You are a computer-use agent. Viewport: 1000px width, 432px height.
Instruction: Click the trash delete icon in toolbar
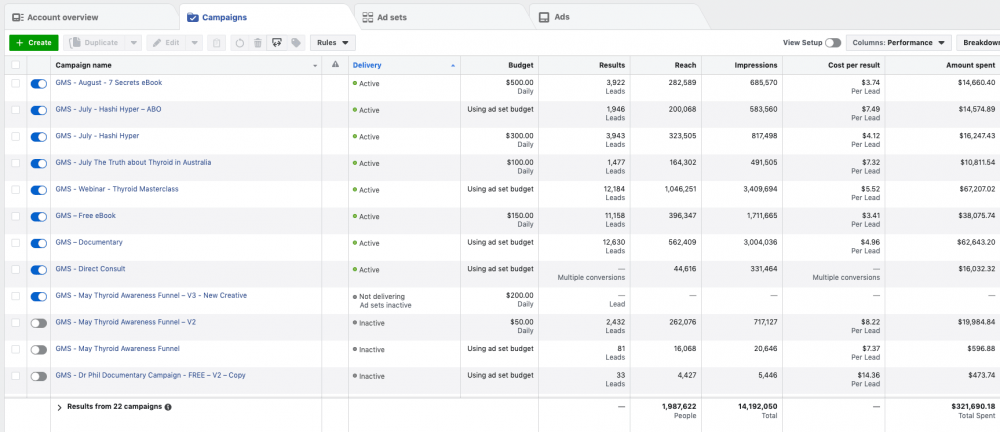[257, 43]
